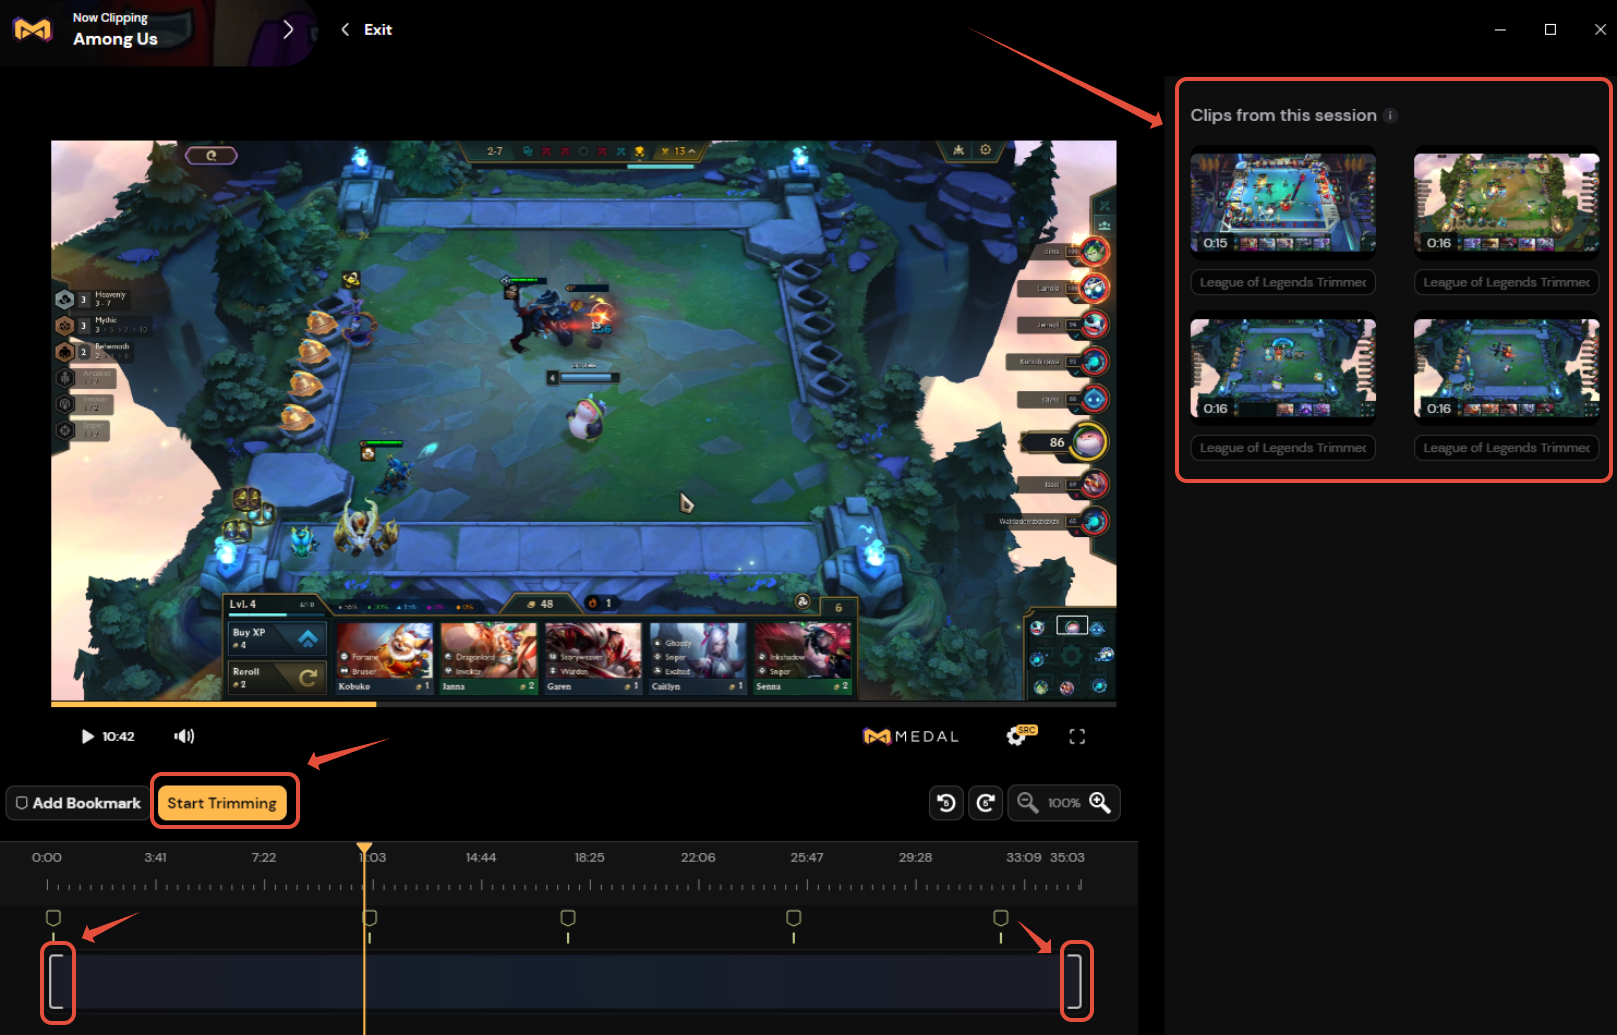Seek on the orange video progress bar

tap(584, 704)
